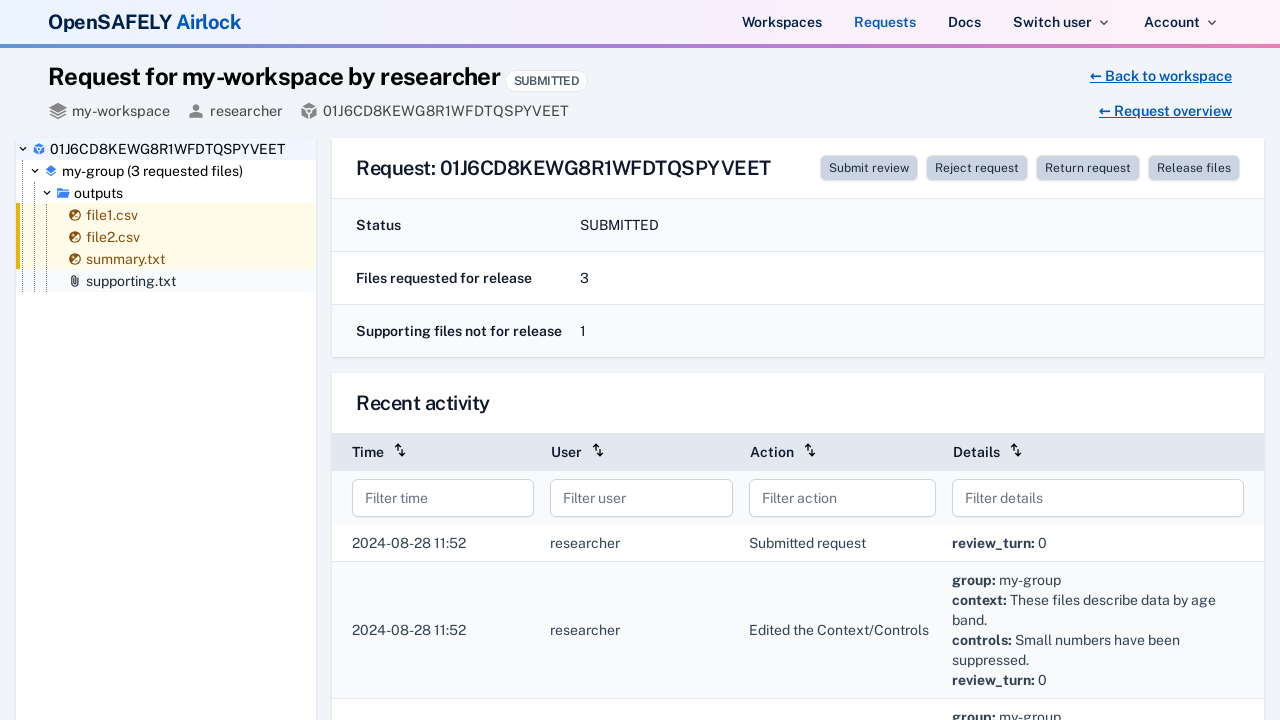Image resolution: width=1280 pixels, height=720 pixels.
Task: Click the package icon beside the request ID
Action: (x=308, y=111)
